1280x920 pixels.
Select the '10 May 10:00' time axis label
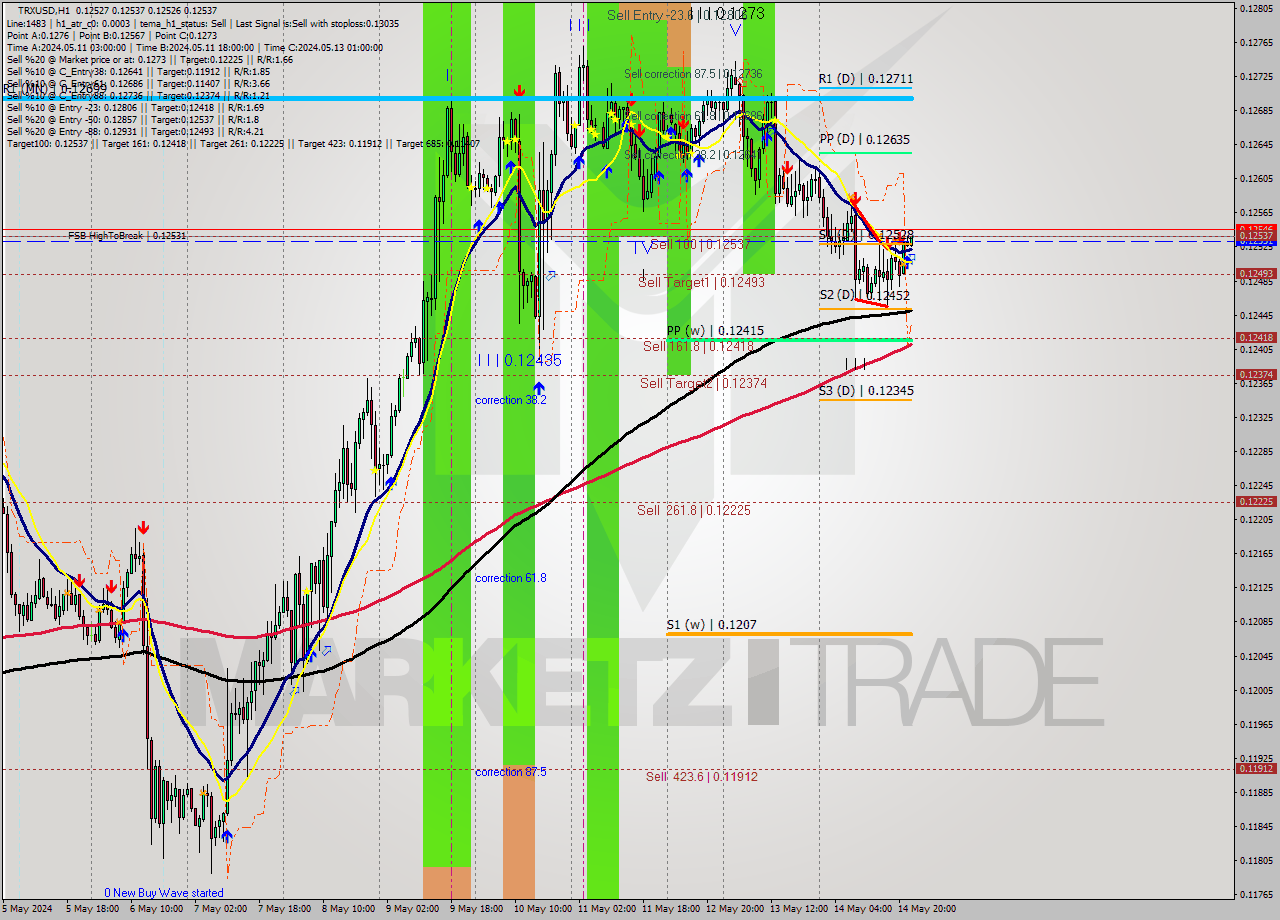point(542,909)
